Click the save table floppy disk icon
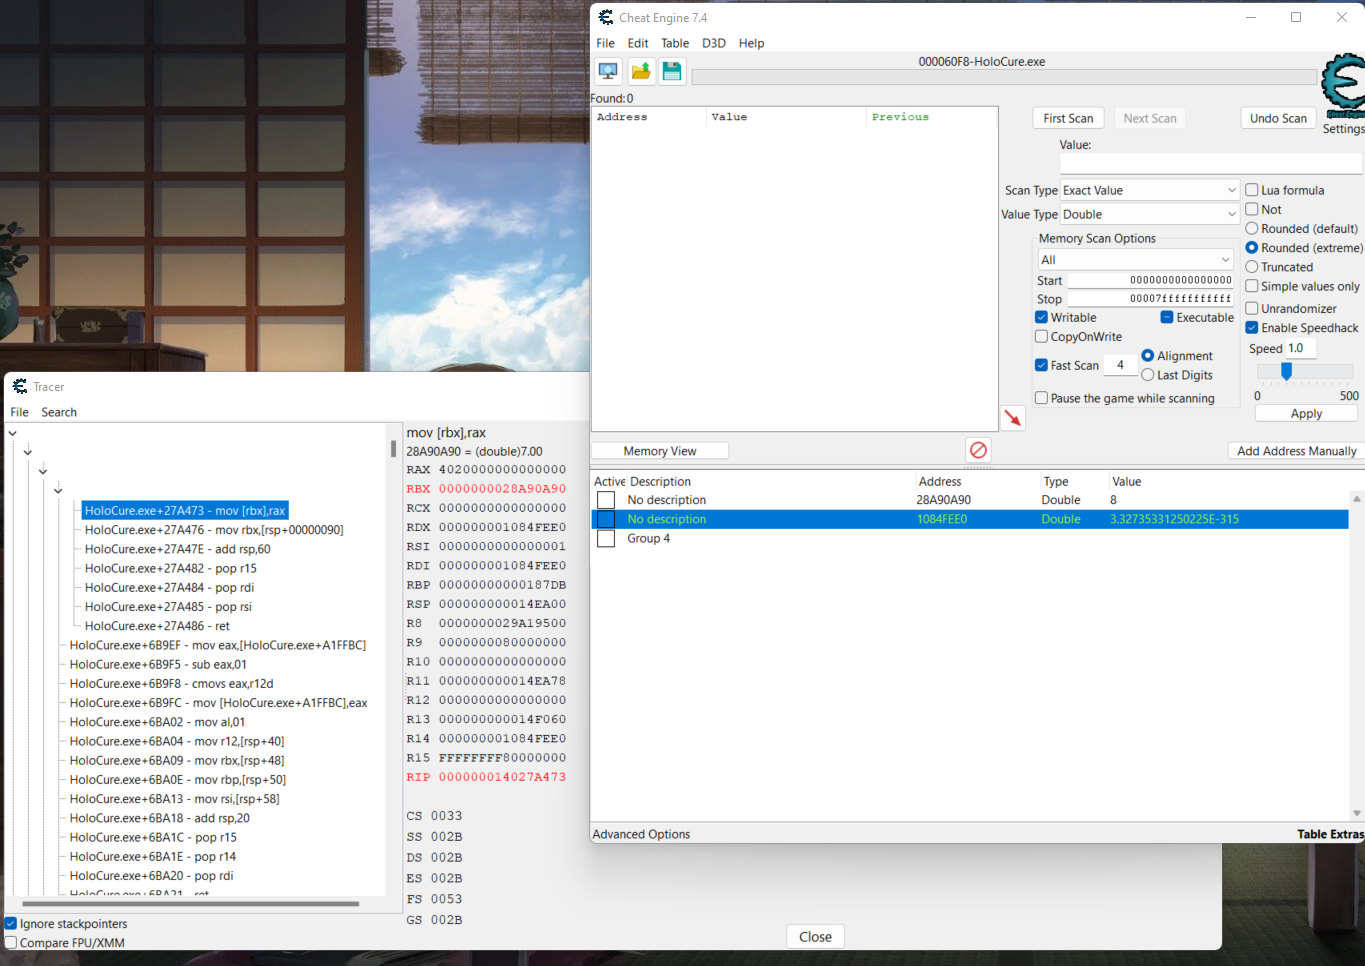The image size is (1365, 966). pyautogui.click(x=672, y=71)
